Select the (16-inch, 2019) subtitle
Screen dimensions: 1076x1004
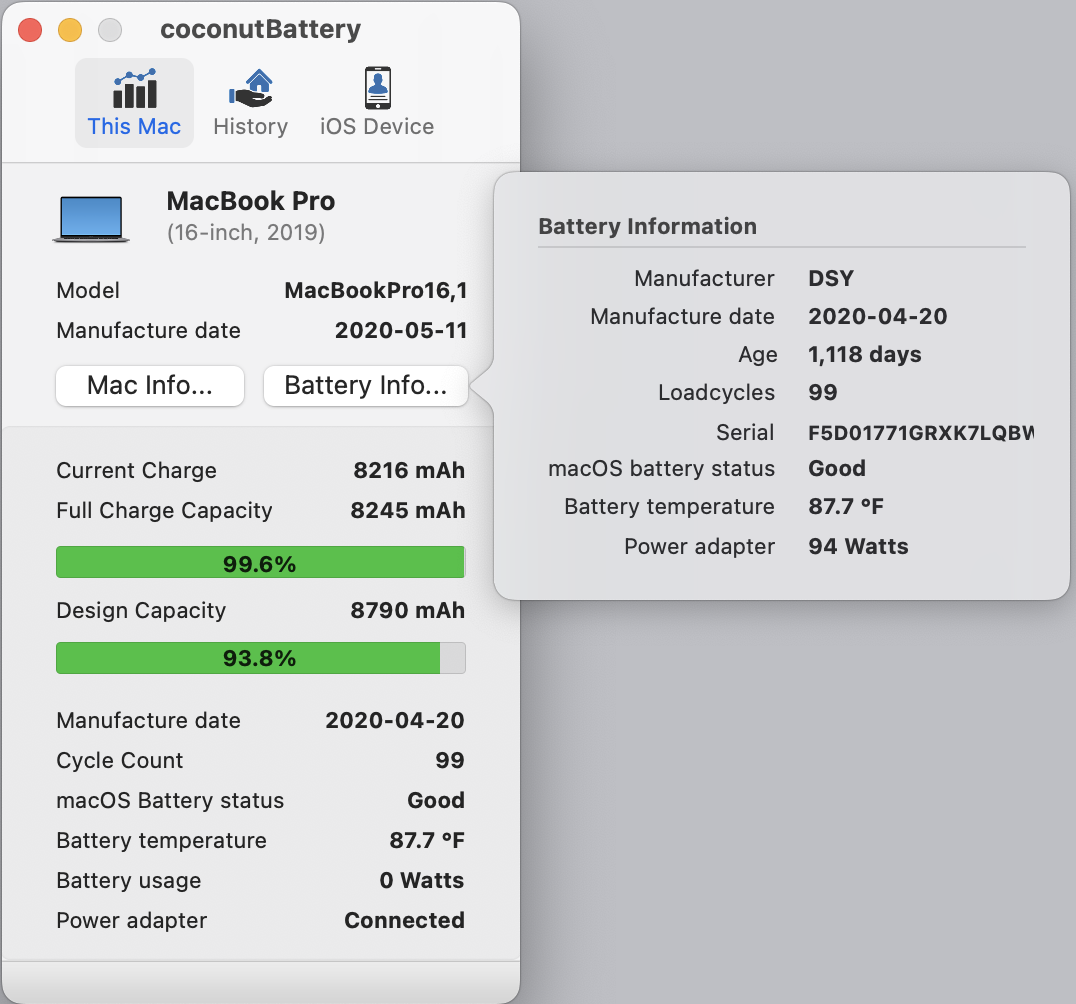[246, 233]
